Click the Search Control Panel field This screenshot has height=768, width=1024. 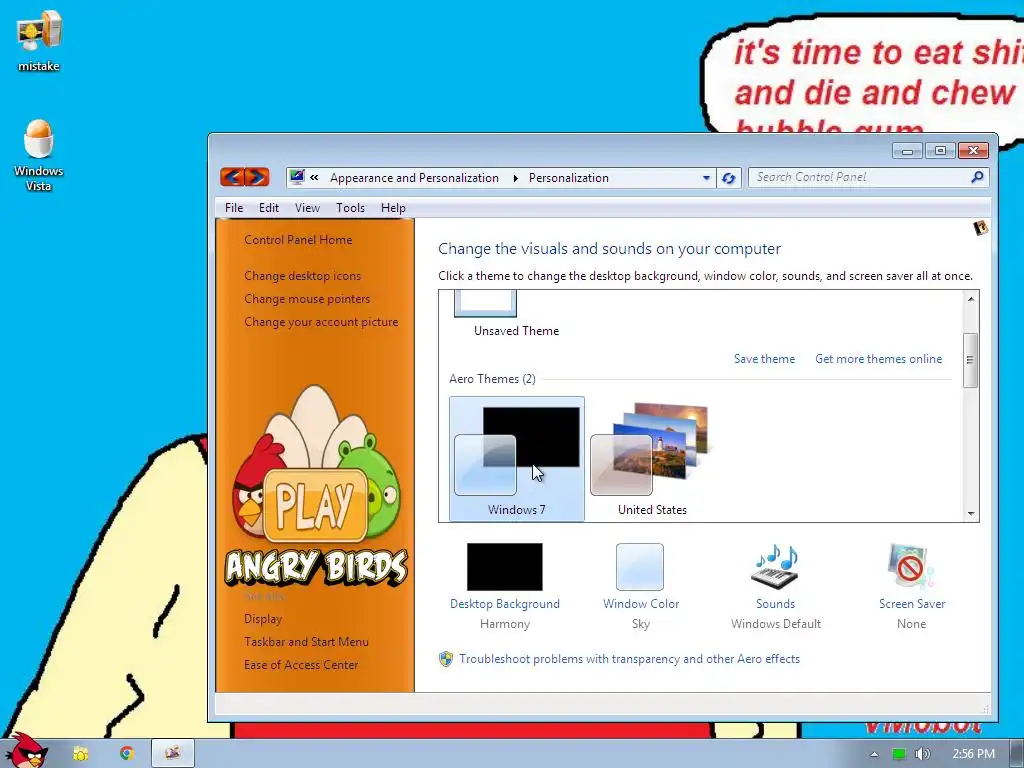(869, 177)
